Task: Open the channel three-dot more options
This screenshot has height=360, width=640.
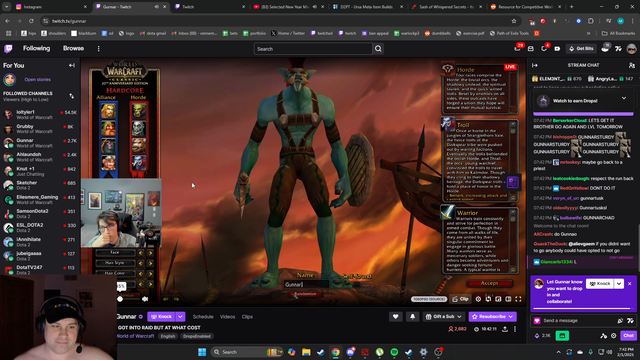Action: [515, 329]
